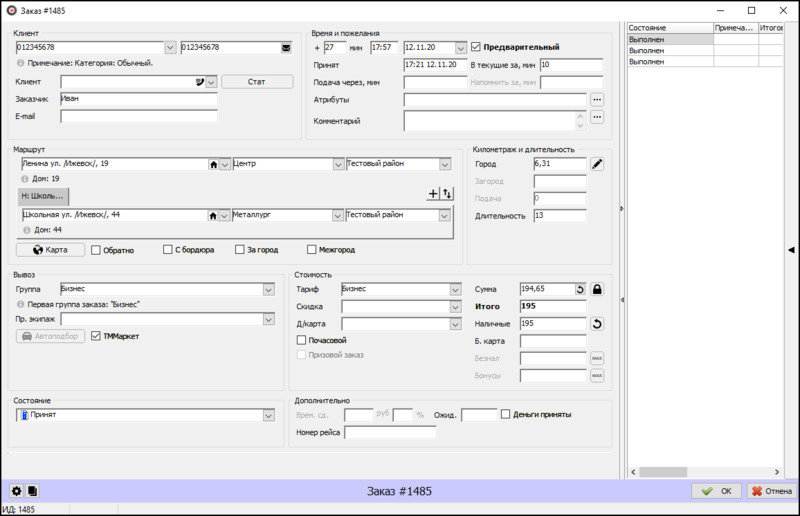Viewport: 800px width, 516px height.
Task: Toggle the Предварительный checkbox
Action: [x=477, y=47]
